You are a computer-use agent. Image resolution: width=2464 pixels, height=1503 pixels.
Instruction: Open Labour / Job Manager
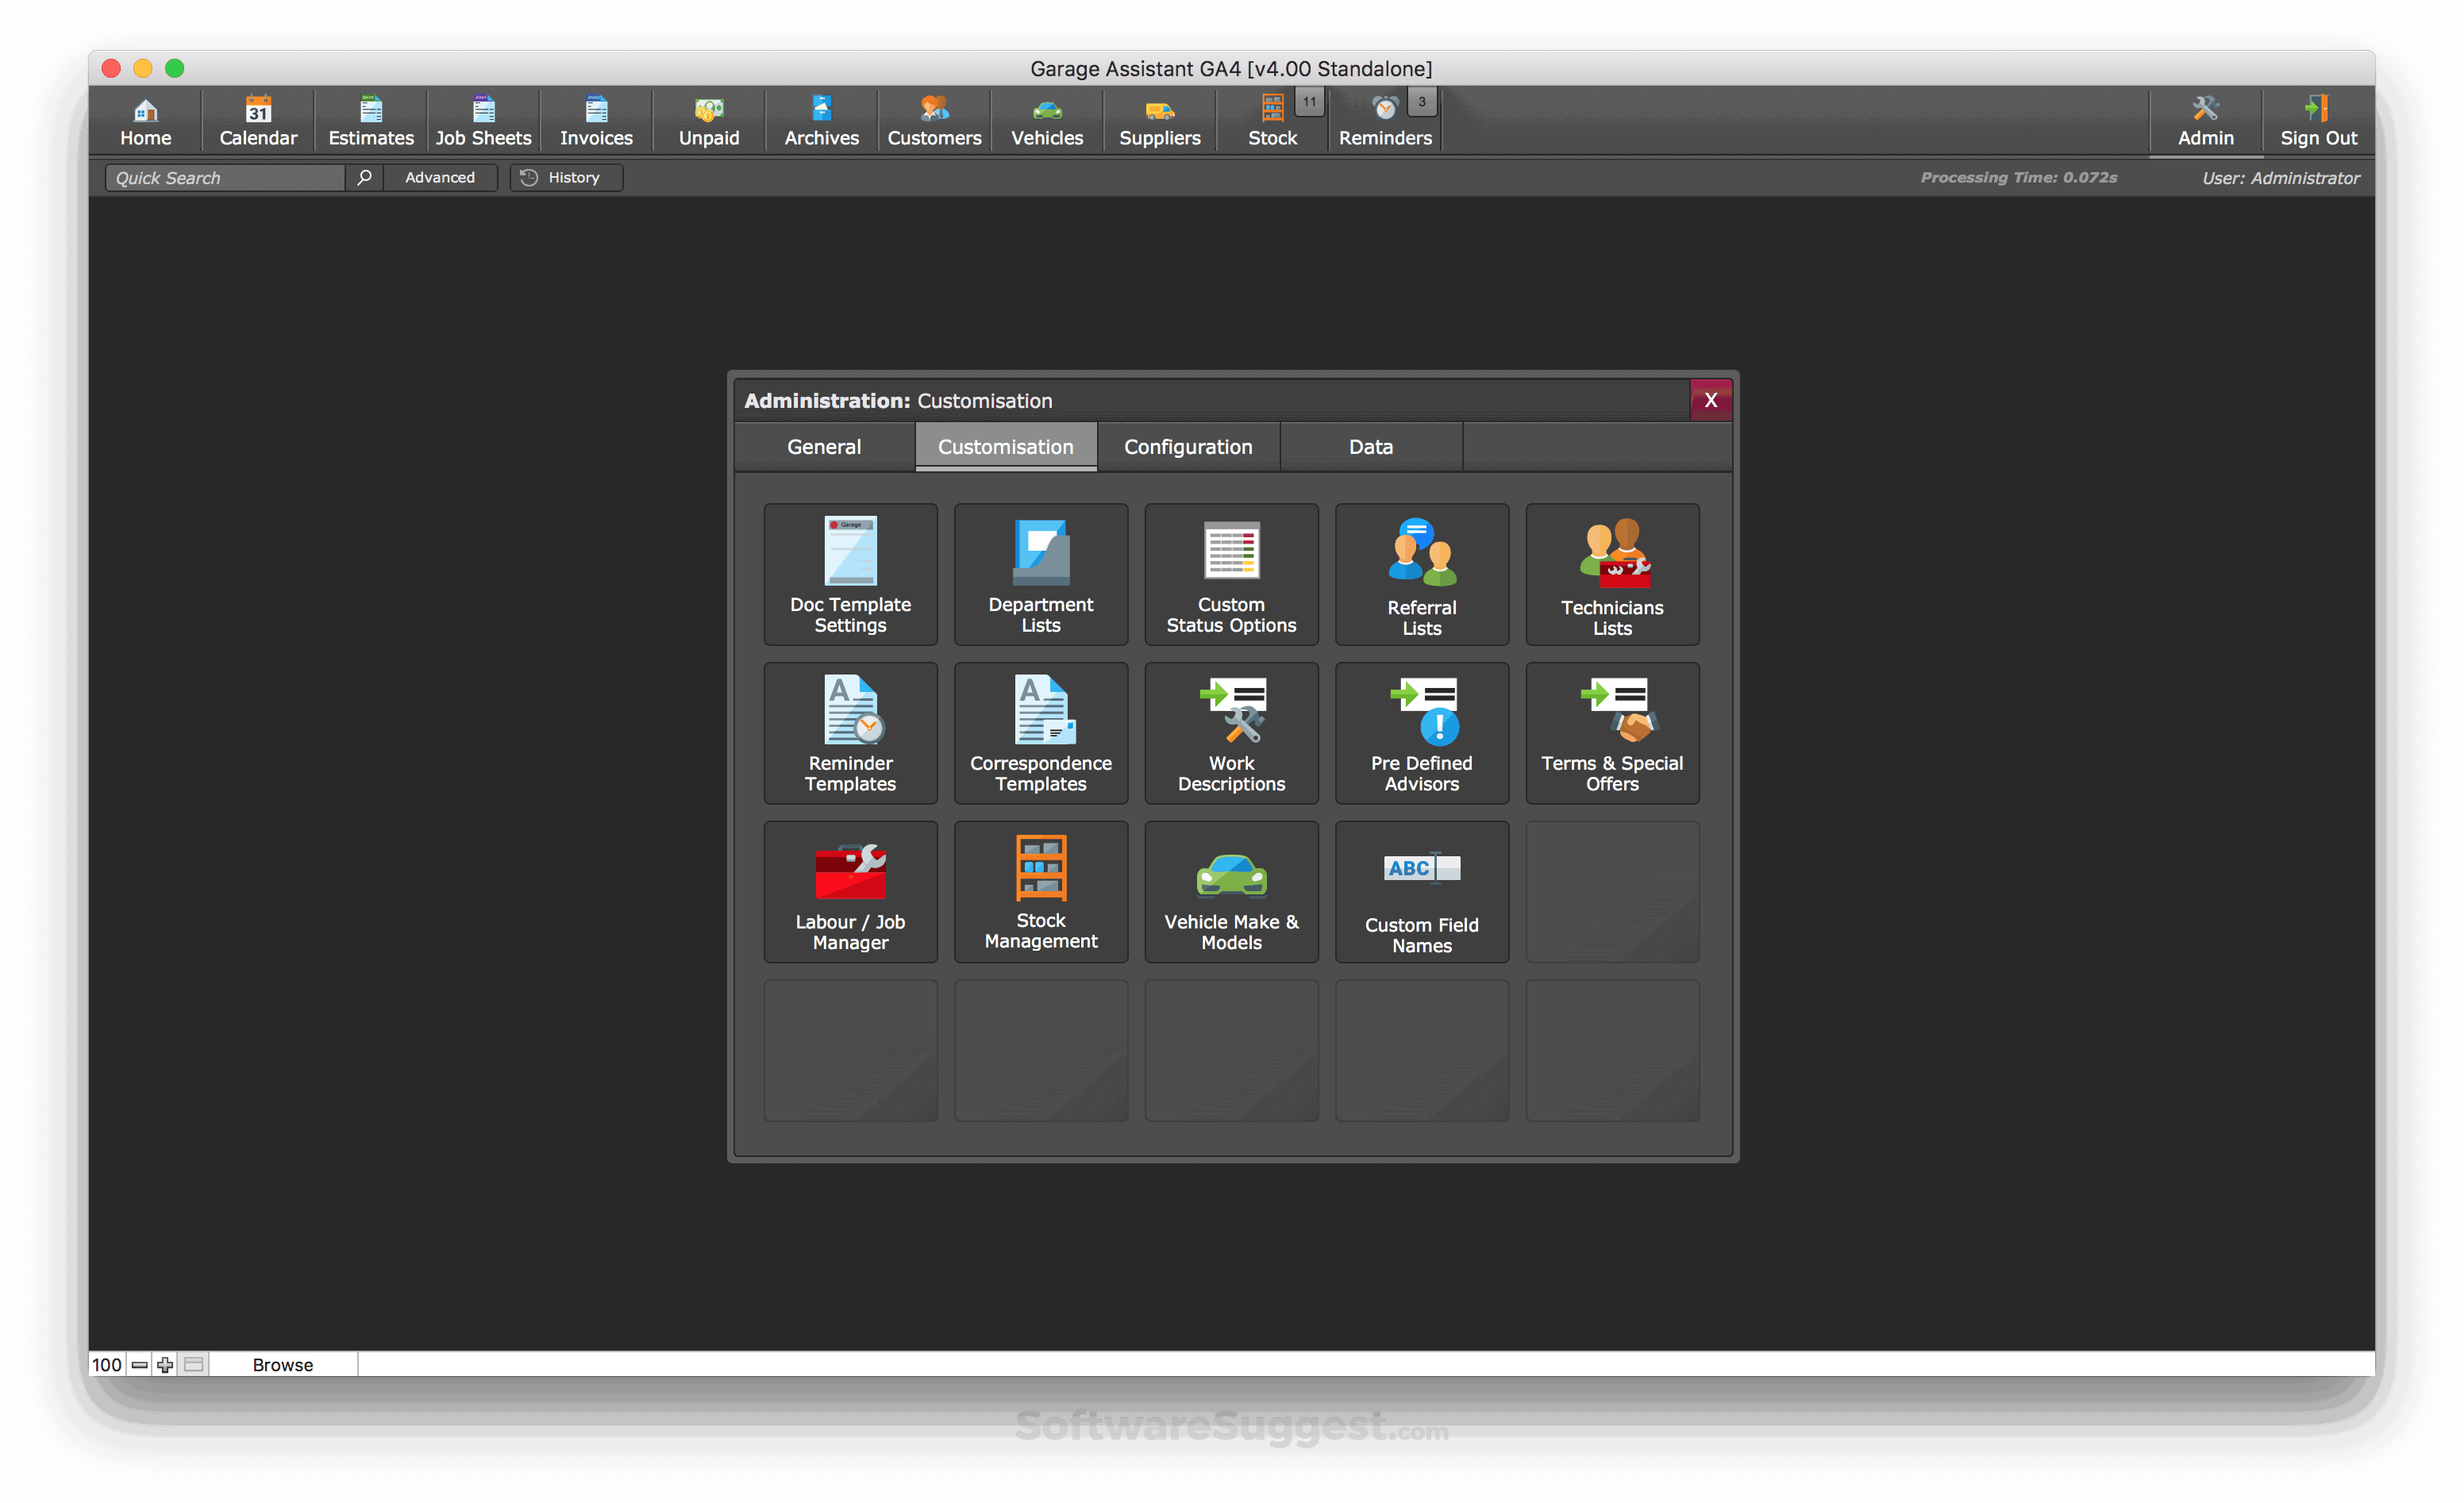(x=850, y=892)
